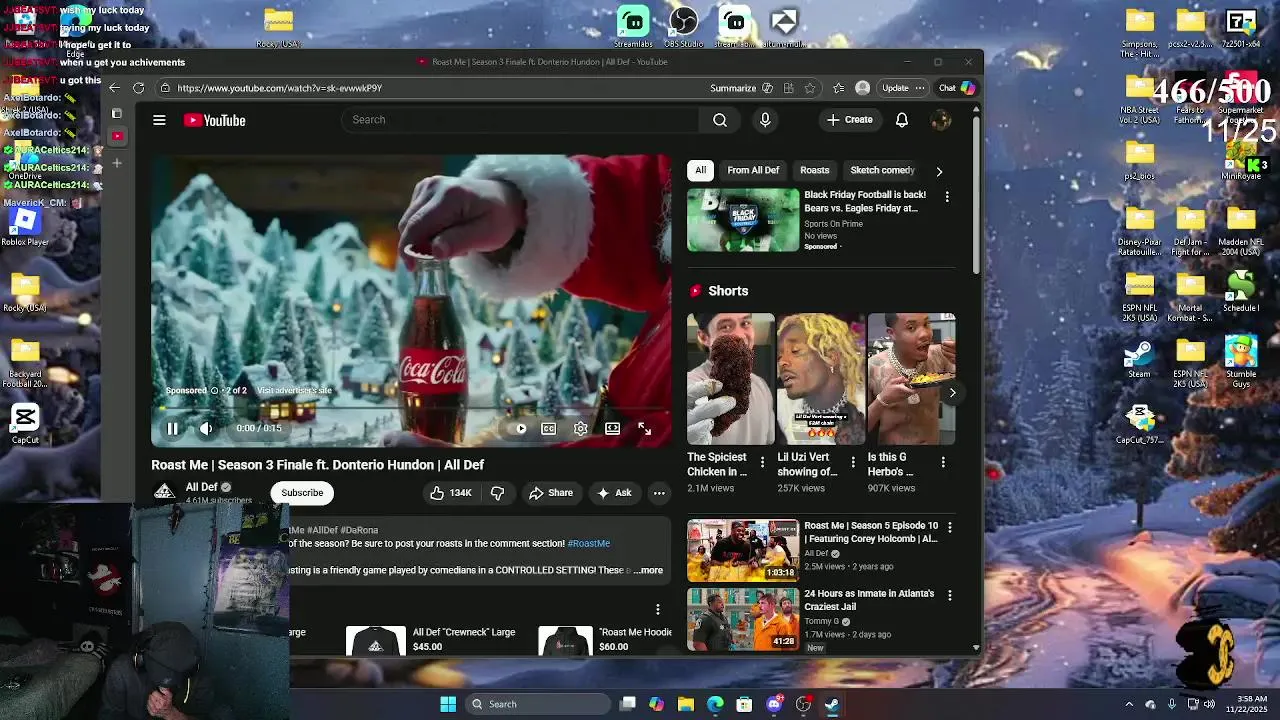1280x720 pixels.
Task: Pause the video playback
Action: [172, 428]
